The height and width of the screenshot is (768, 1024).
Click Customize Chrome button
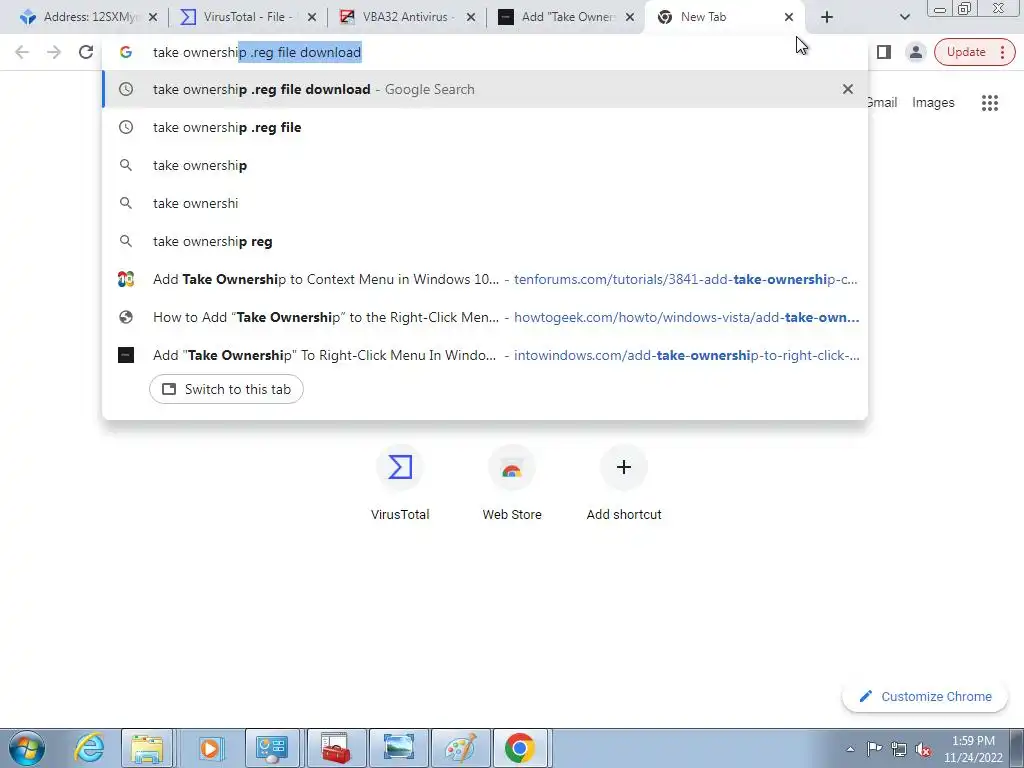pyautogui.click(x=925, y=697)
